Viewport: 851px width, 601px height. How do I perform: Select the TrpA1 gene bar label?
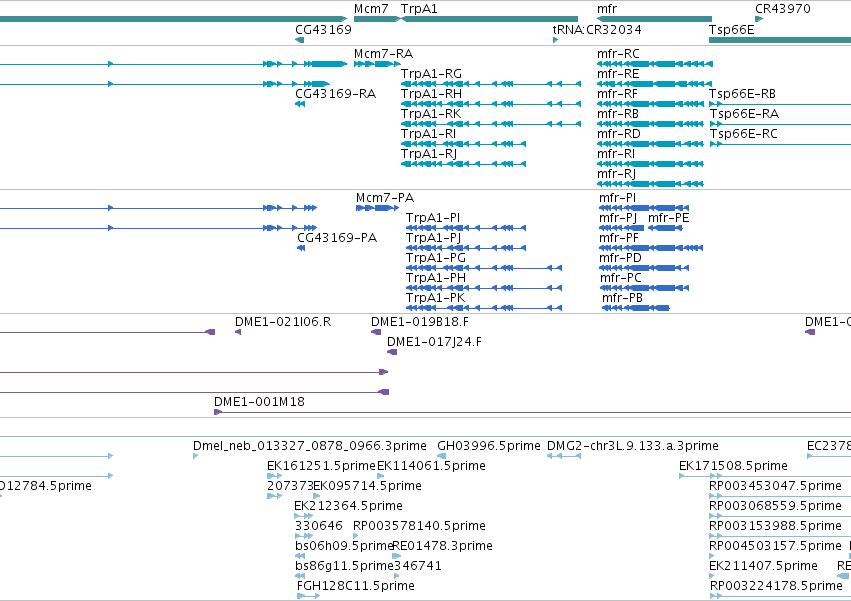point(419,9)
